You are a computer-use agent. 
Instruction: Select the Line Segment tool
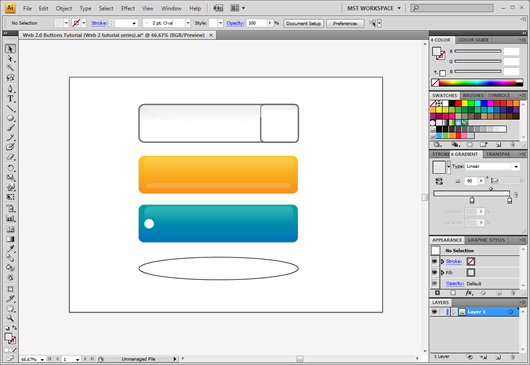10,108
